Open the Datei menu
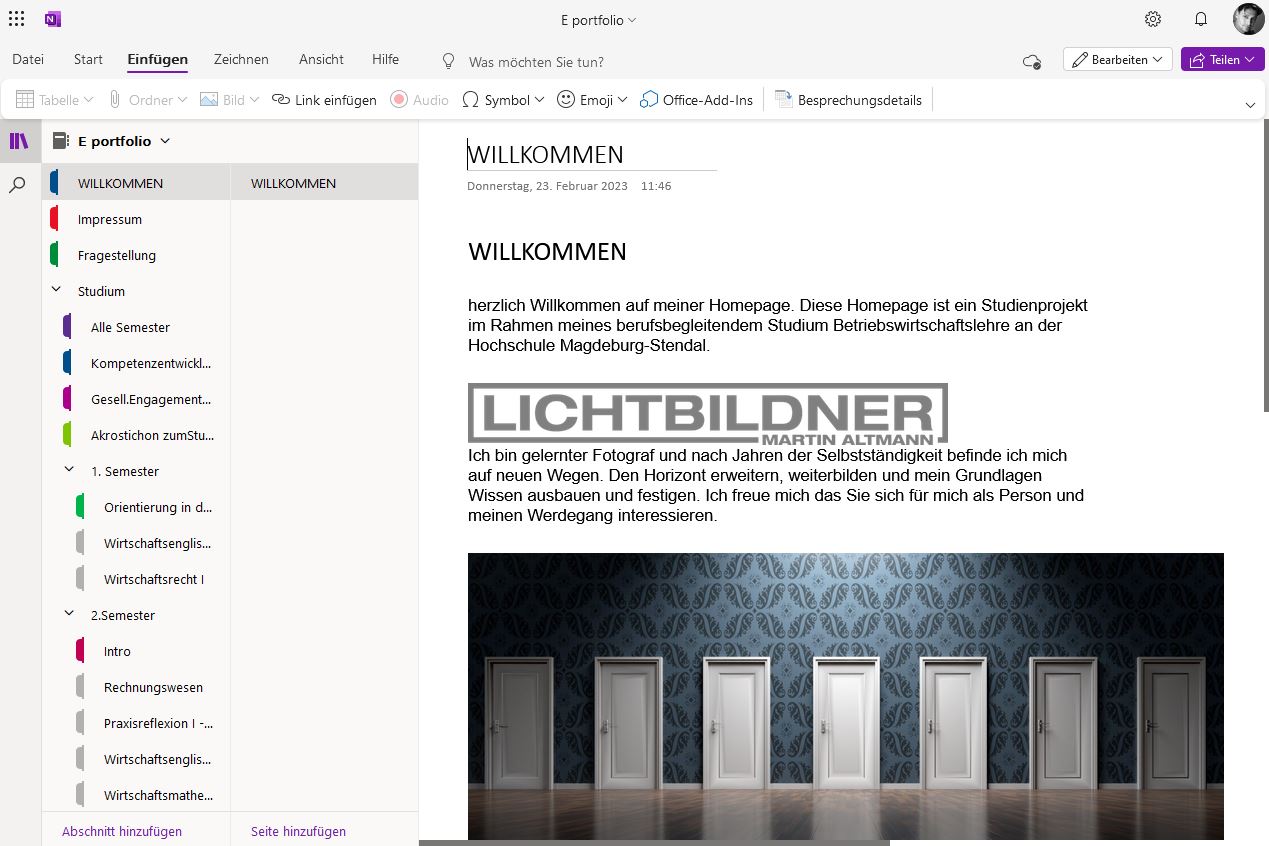The width and height of the screenshot is (1269, 846). [x=28, y=59]
